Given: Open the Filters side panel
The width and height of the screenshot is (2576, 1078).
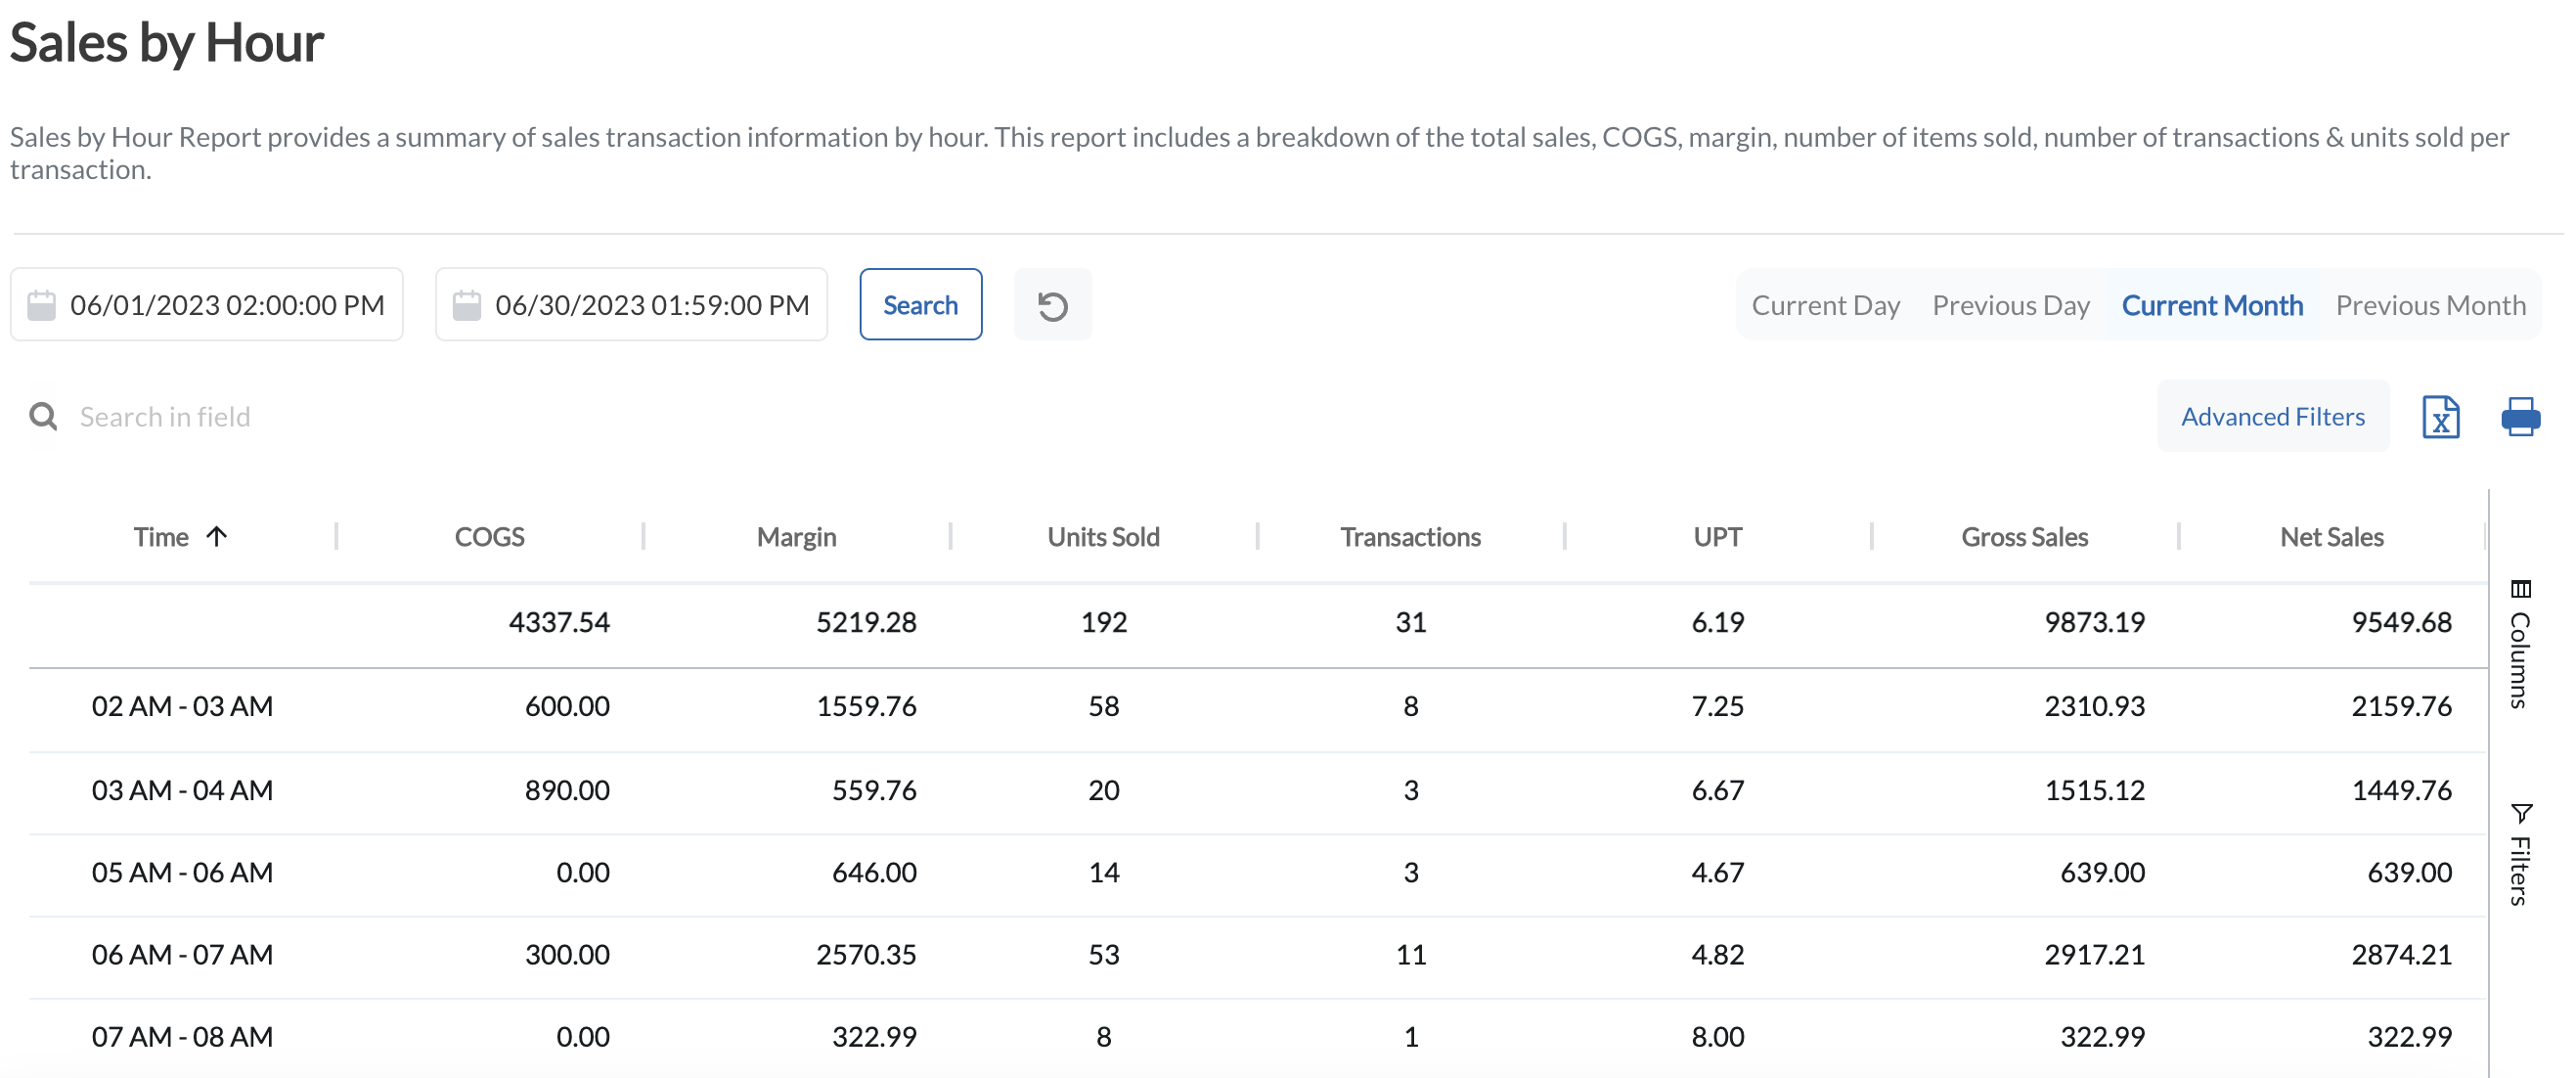Looking at the screenshot, I should (2520, 855).
